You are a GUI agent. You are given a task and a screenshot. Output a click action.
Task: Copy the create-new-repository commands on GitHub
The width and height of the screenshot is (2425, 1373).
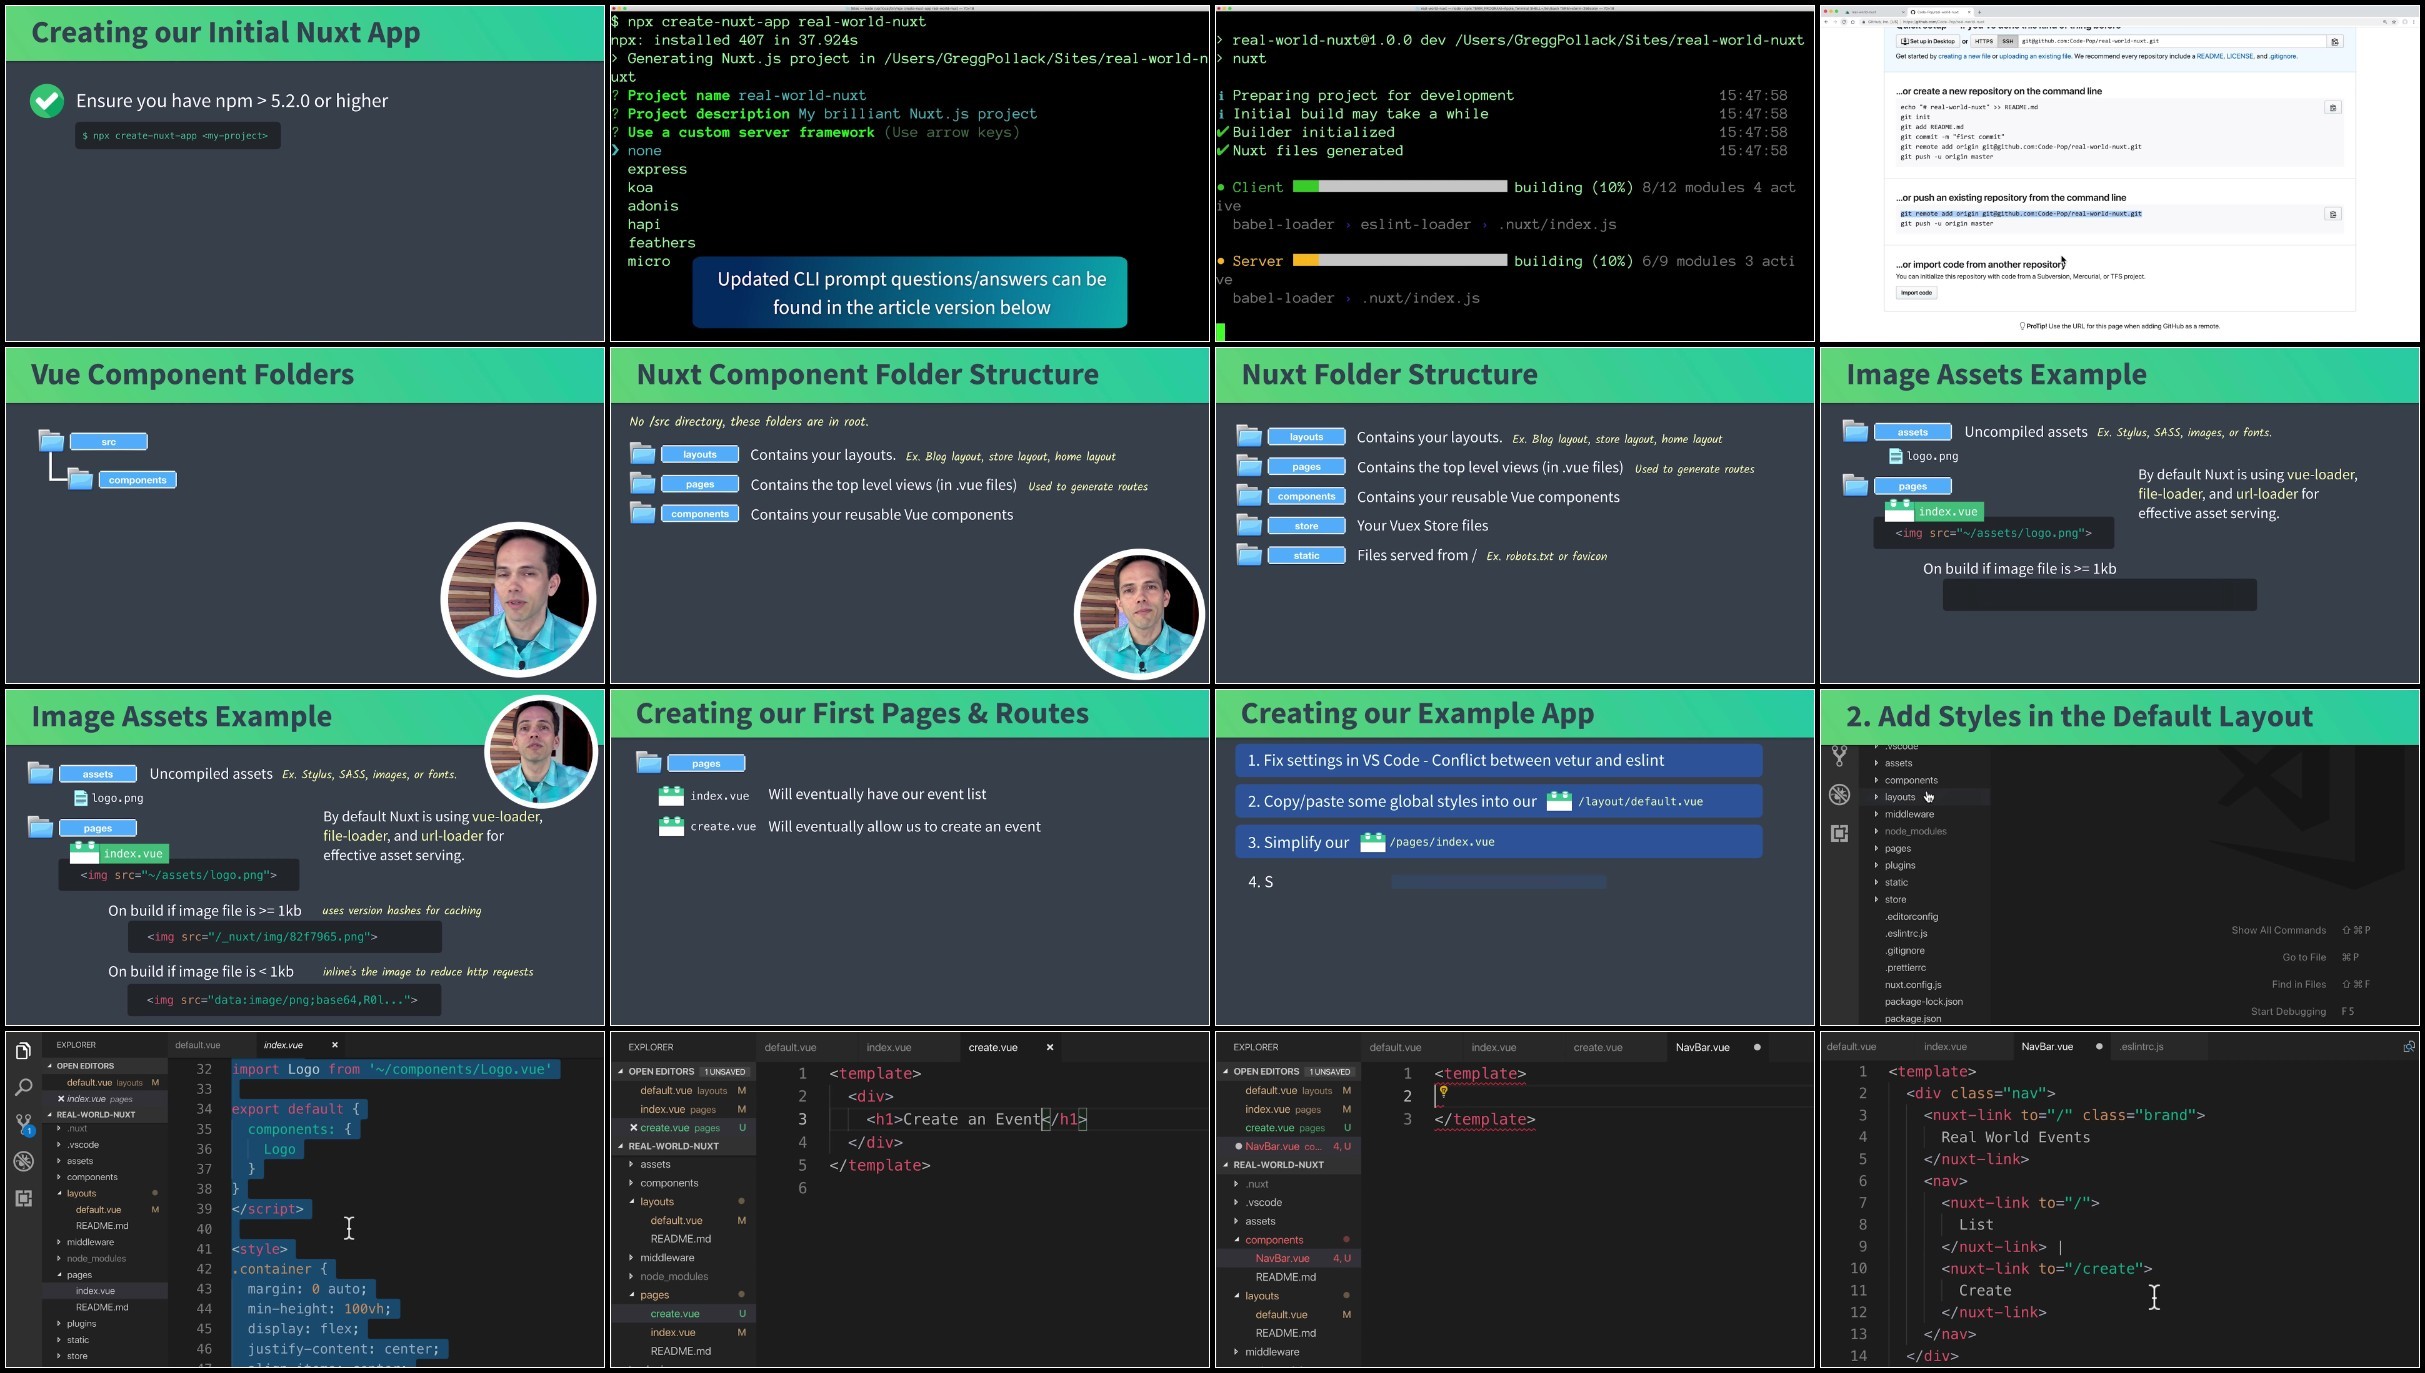[2332, 108]
